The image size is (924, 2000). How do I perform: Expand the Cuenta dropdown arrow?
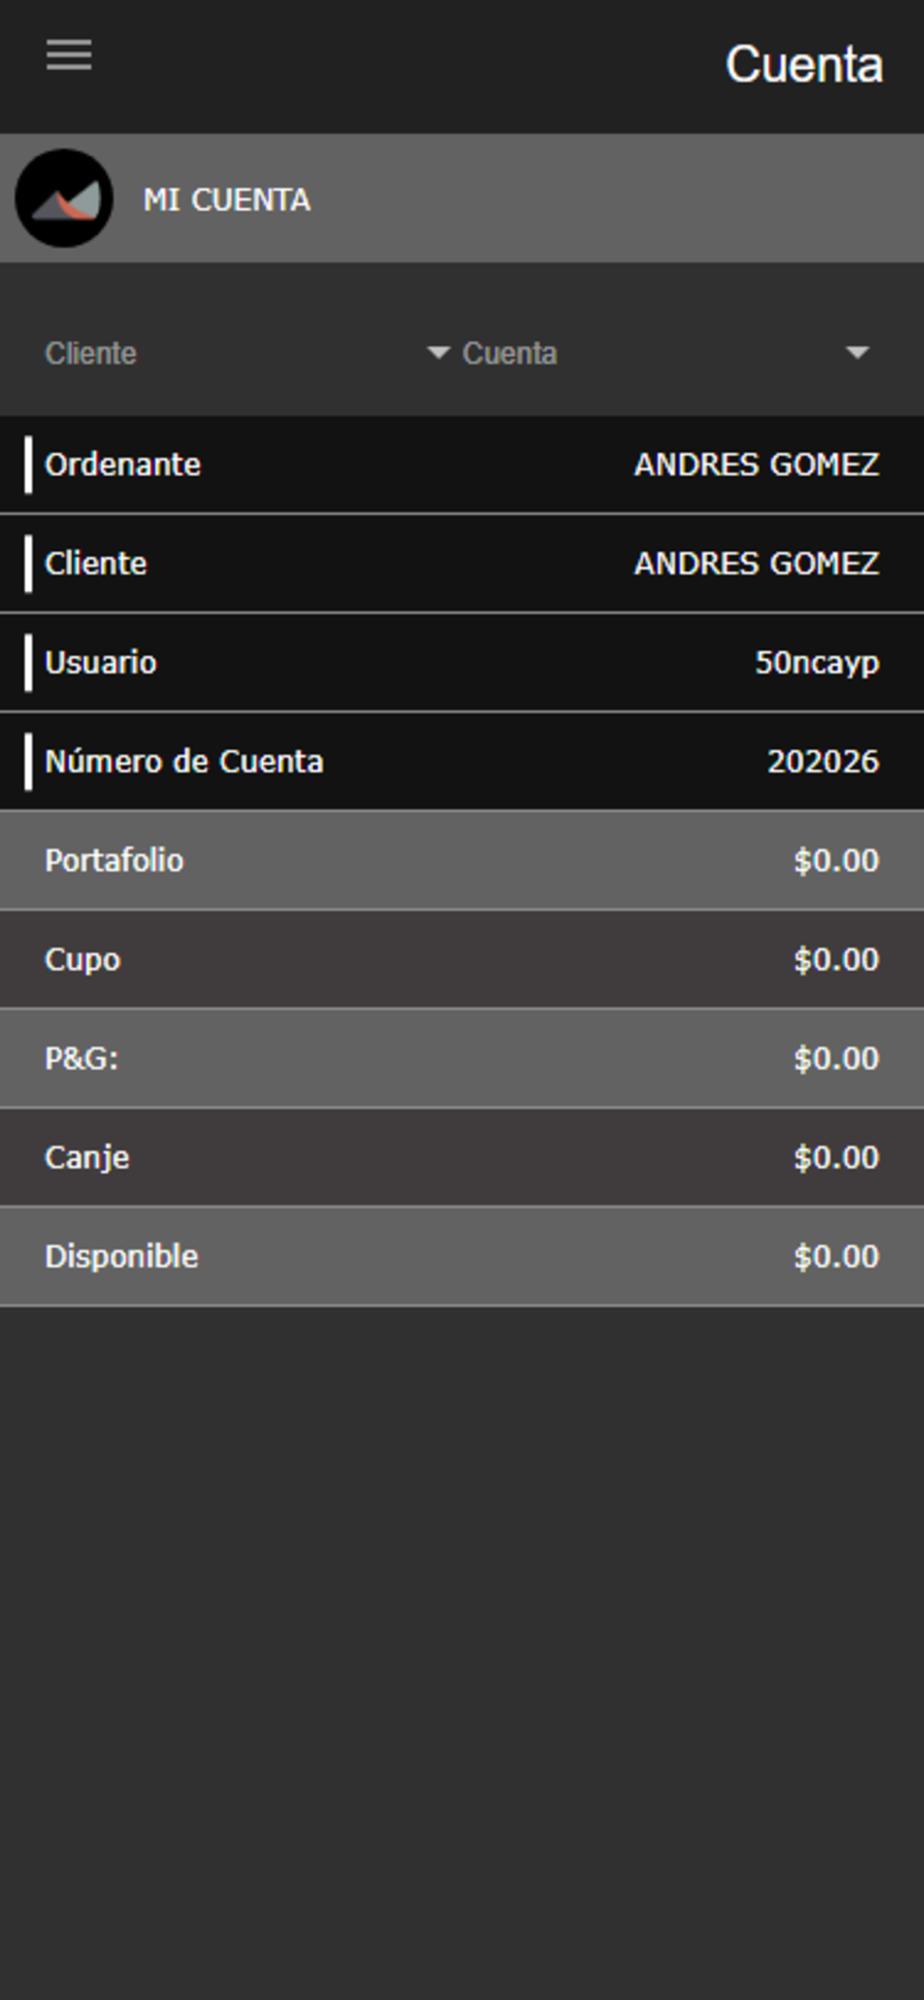click(x=857, y=352)
